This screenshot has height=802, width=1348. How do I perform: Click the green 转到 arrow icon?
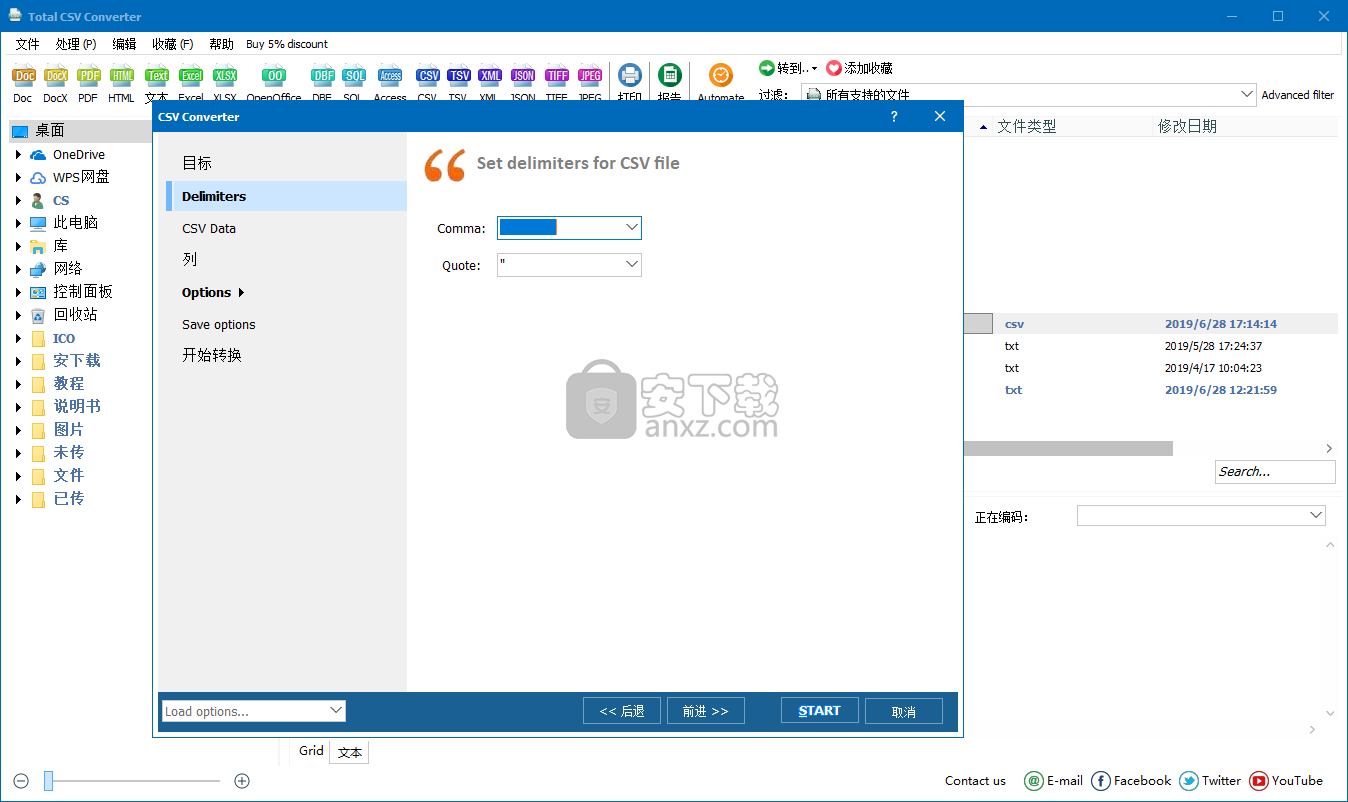tap(767, 68)
